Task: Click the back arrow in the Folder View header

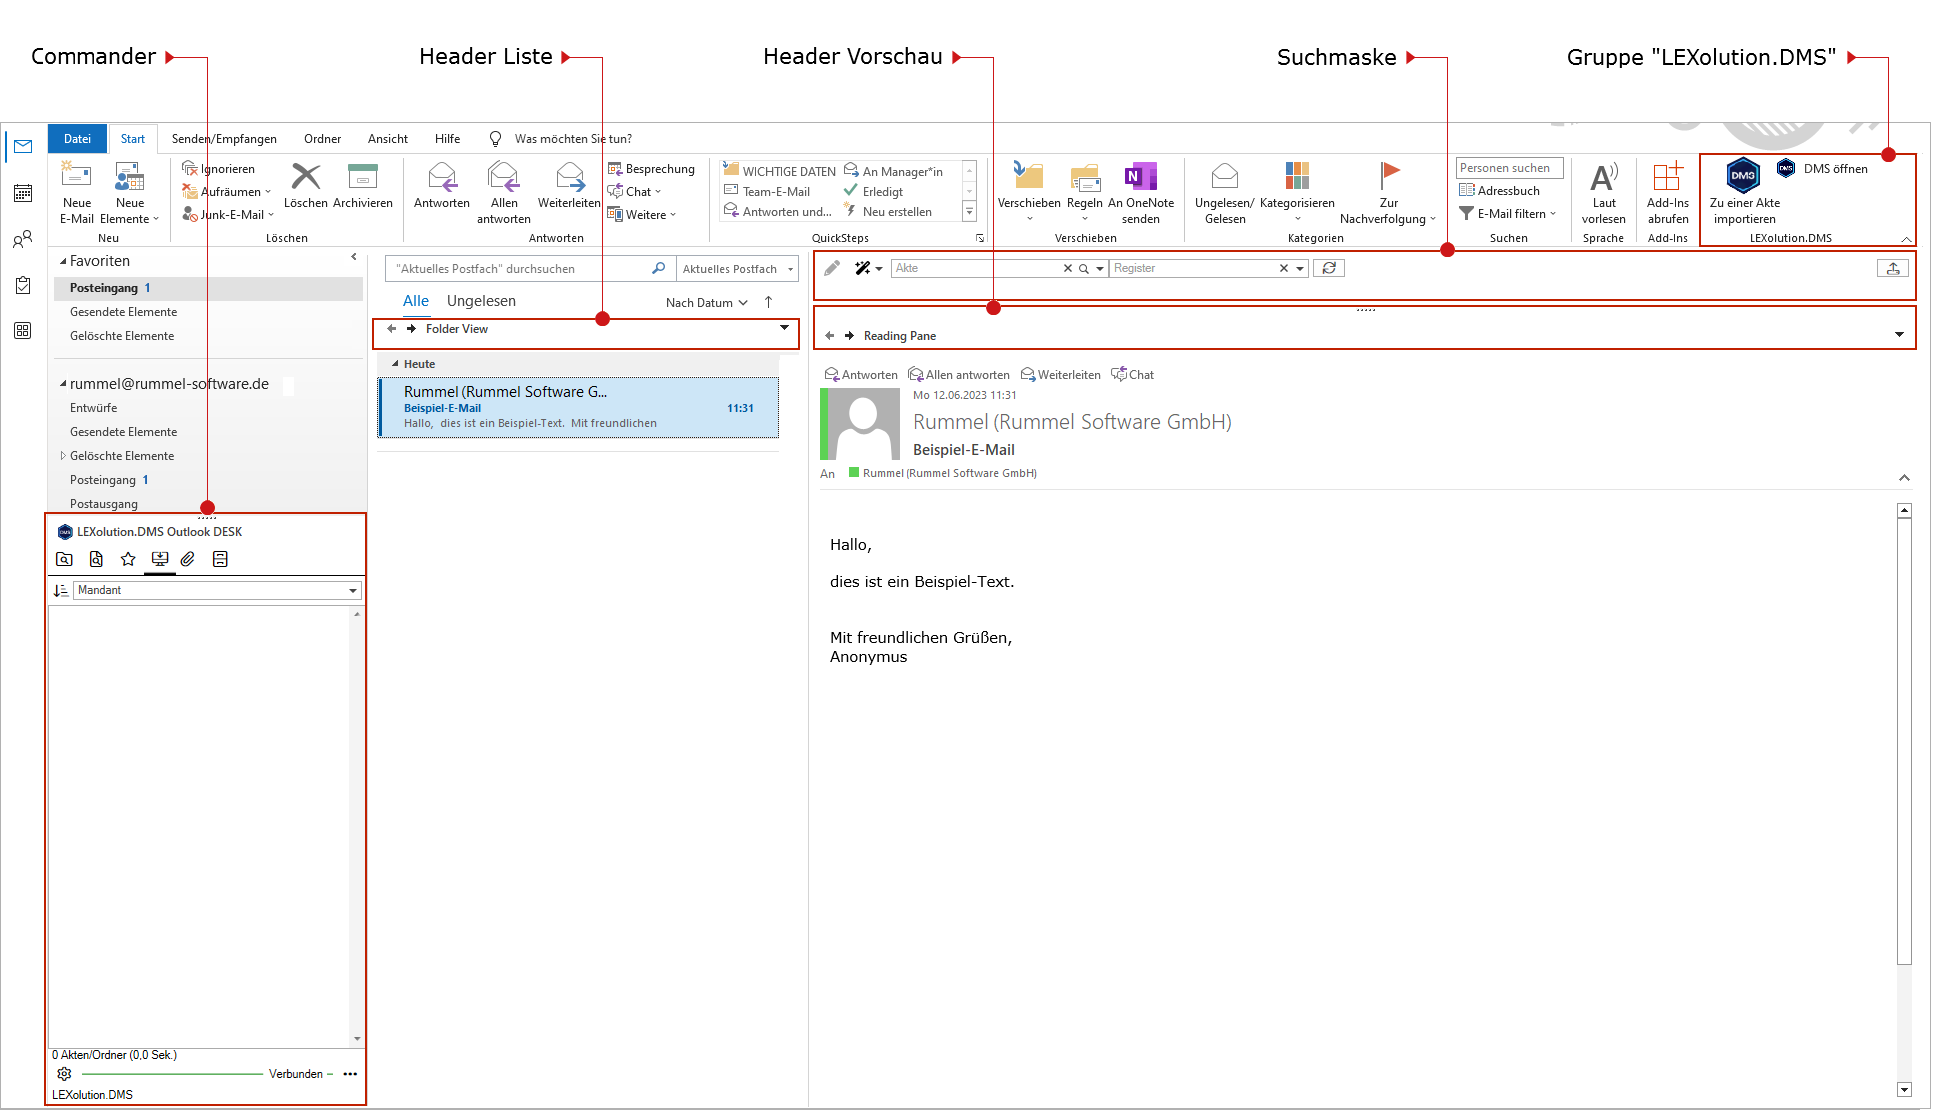Action: click(392, 328)
